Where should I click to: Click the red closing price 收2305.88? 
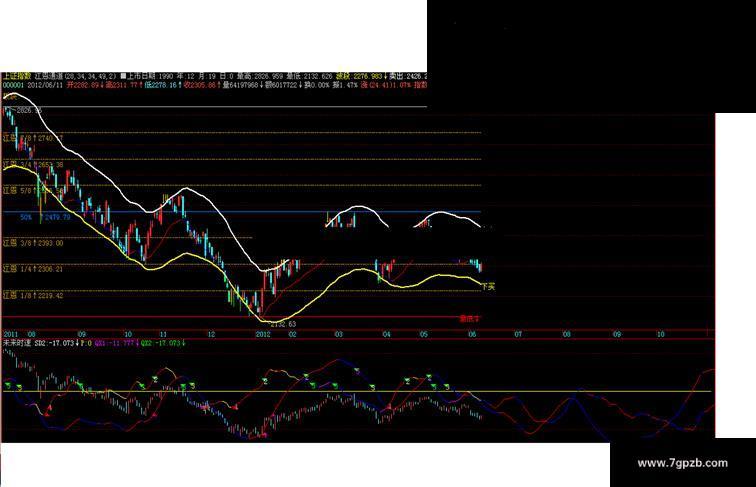(x=204, y=85)
